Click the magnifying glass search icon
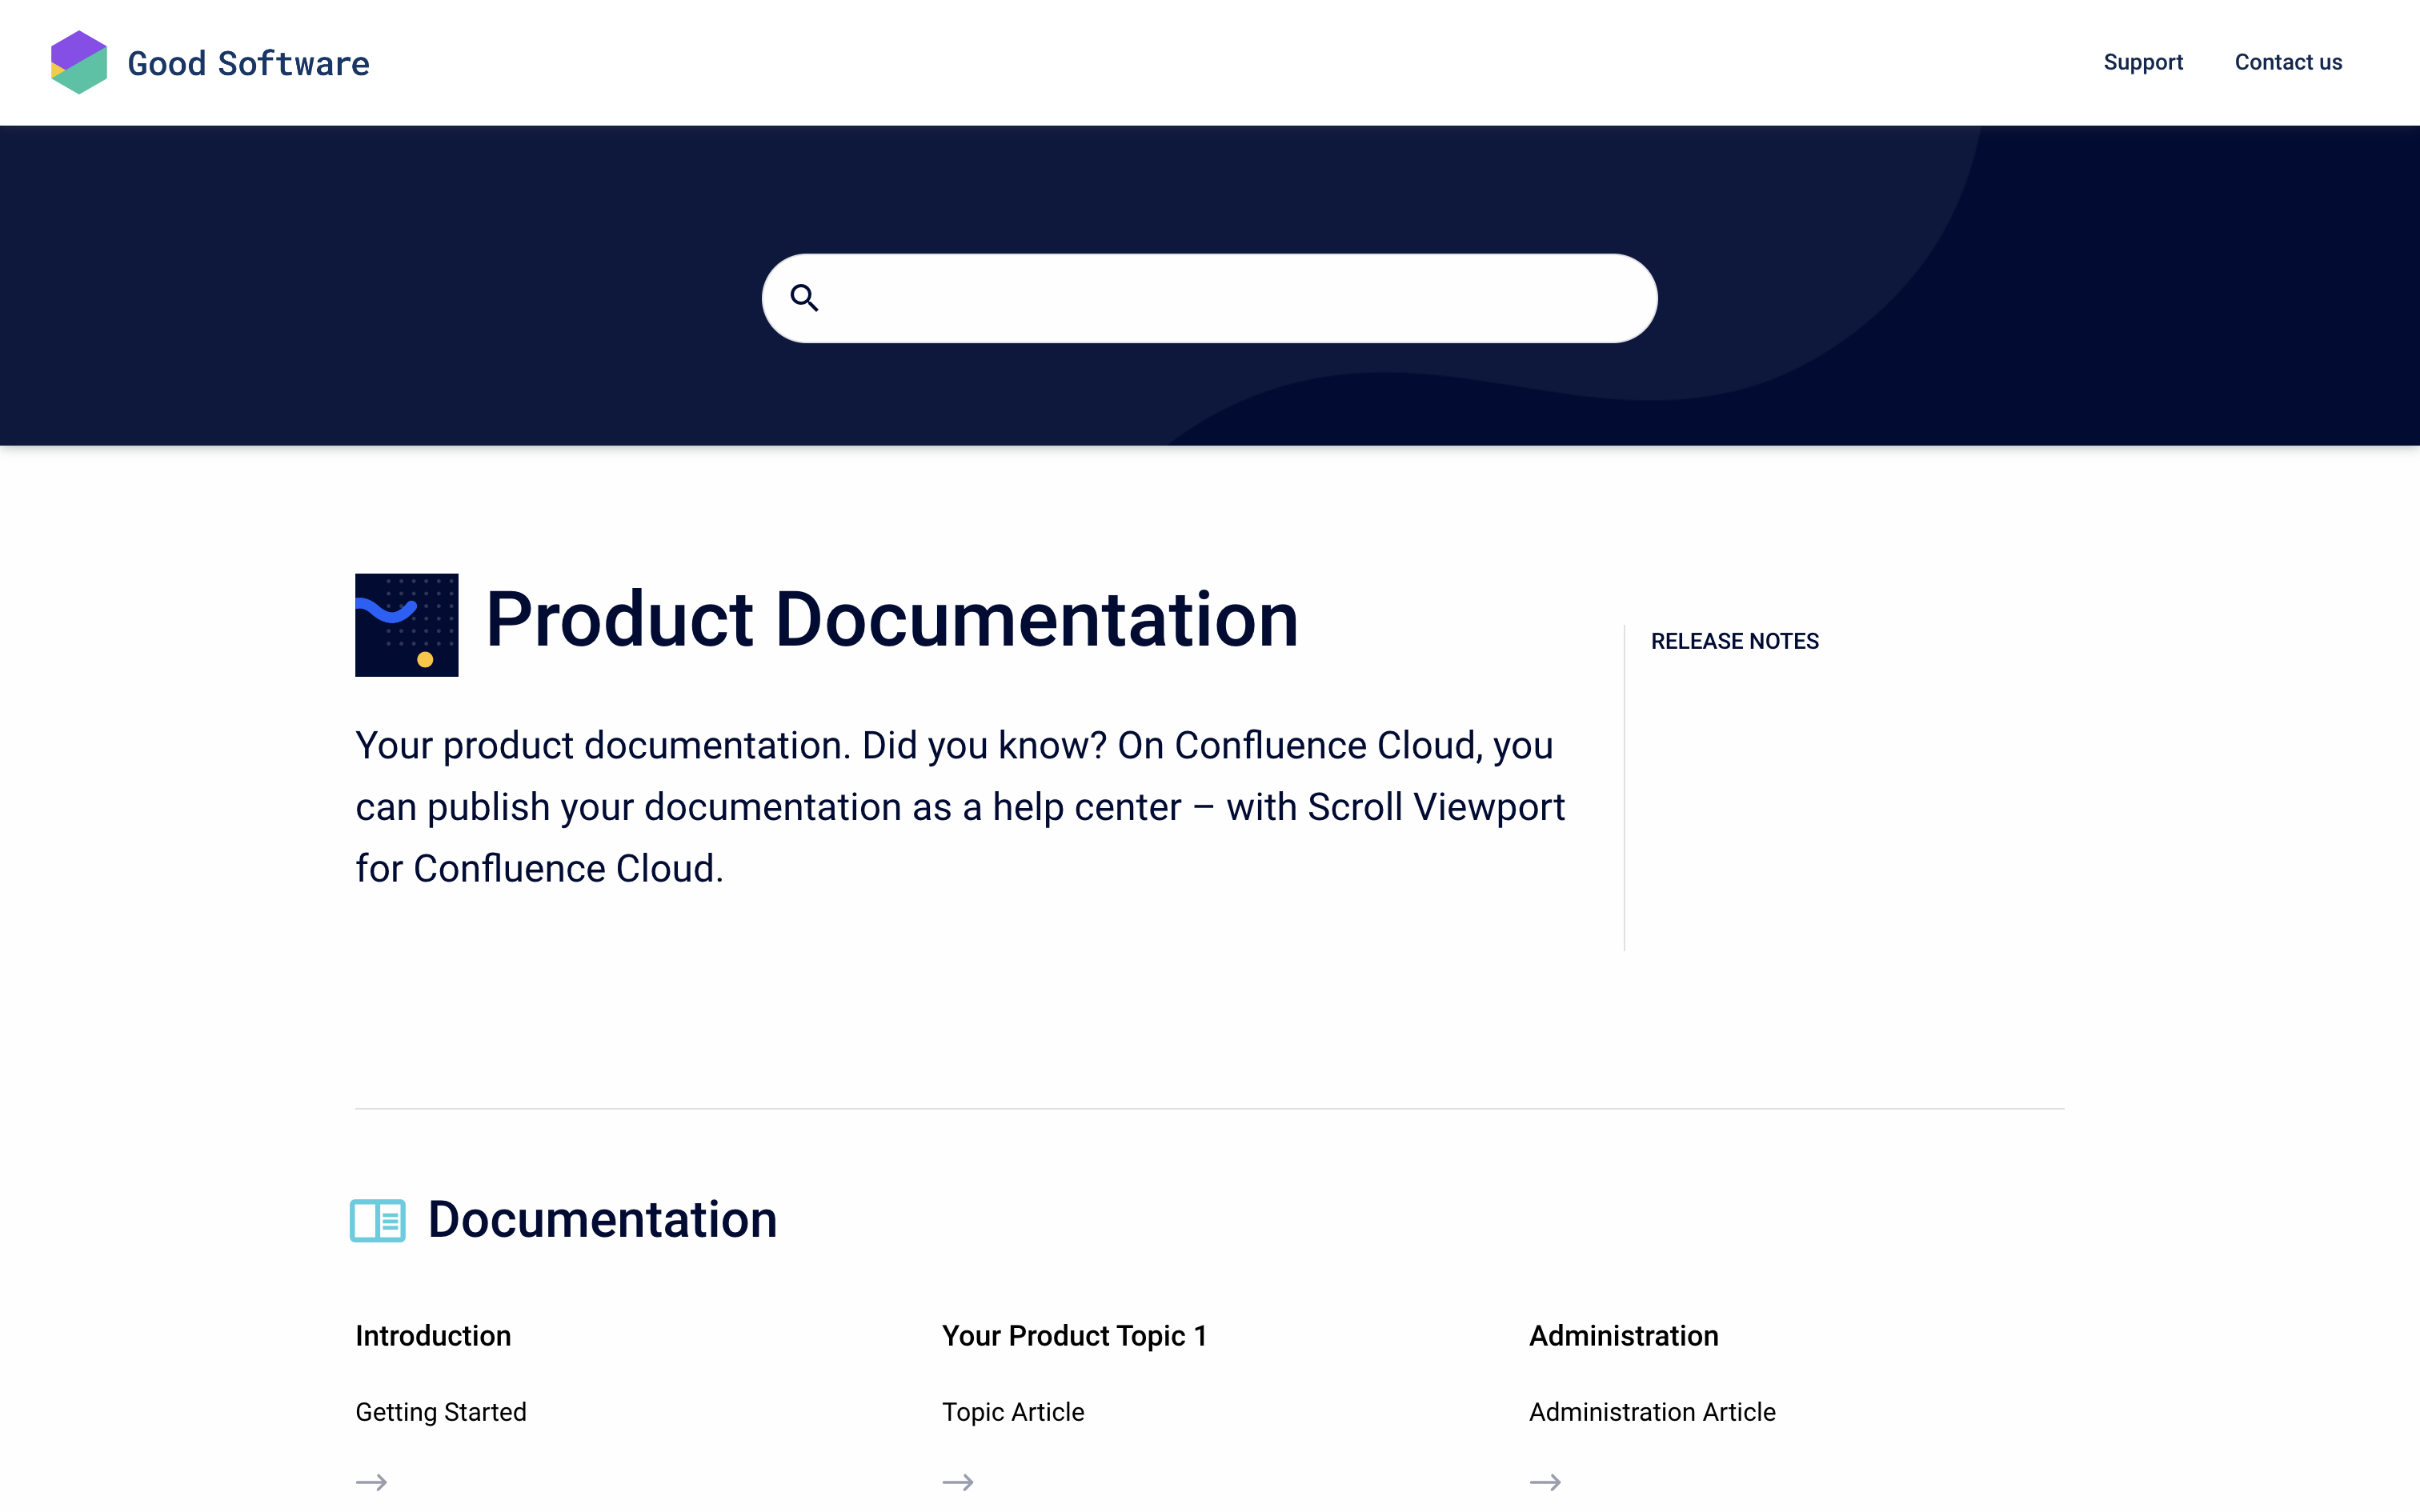 804,298
